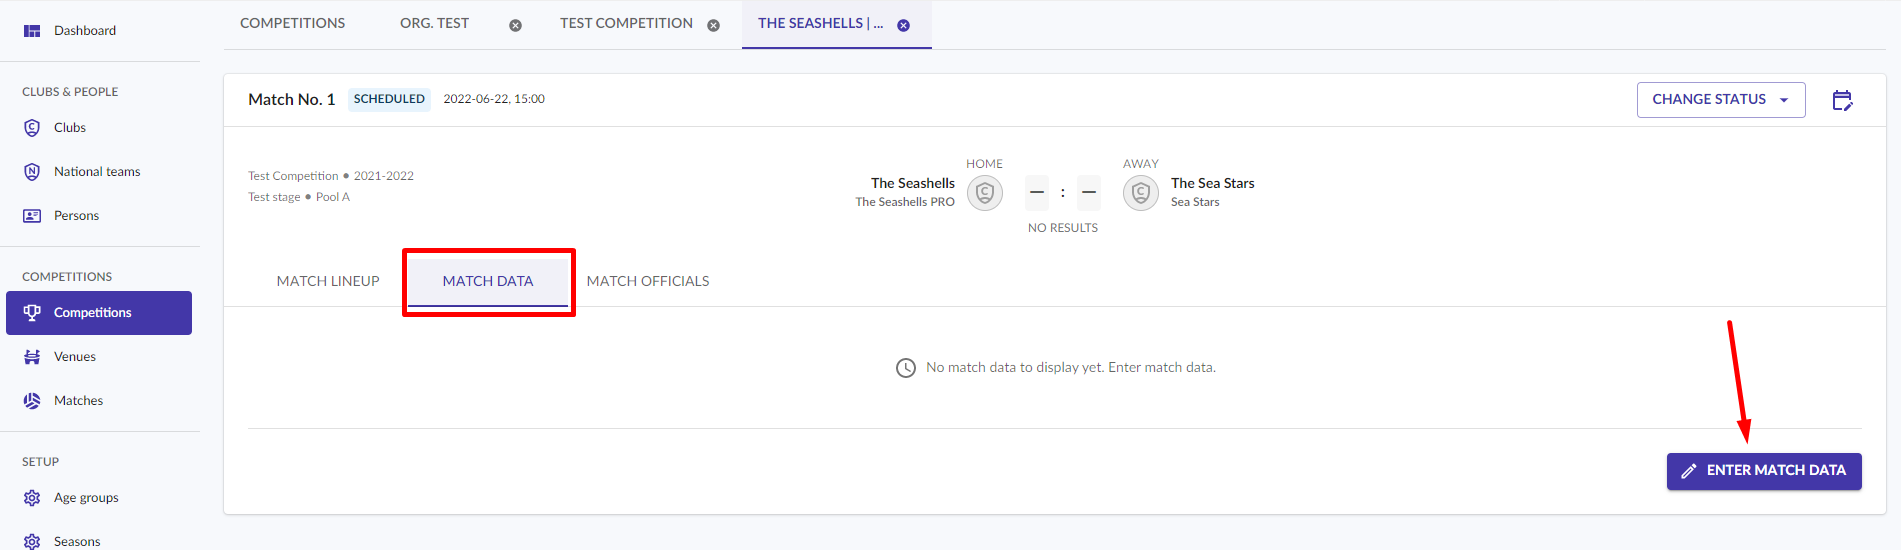The image size is (1901, 550).
Task: Select Competitions in the sidebar
Action: [x=99, y=313]
